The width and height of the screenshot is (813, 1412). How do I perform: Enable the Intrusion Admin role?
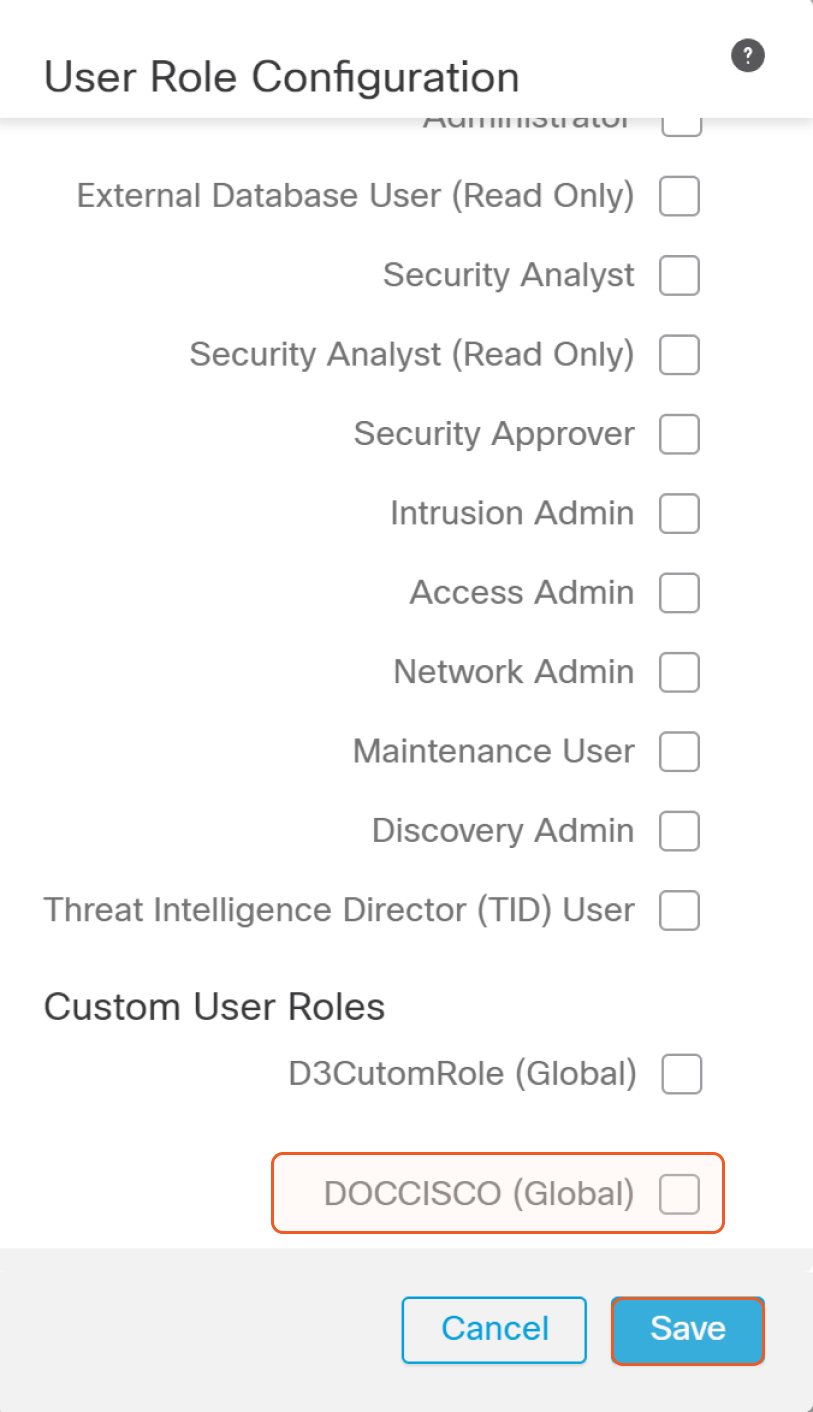click(x=679, y=514)
